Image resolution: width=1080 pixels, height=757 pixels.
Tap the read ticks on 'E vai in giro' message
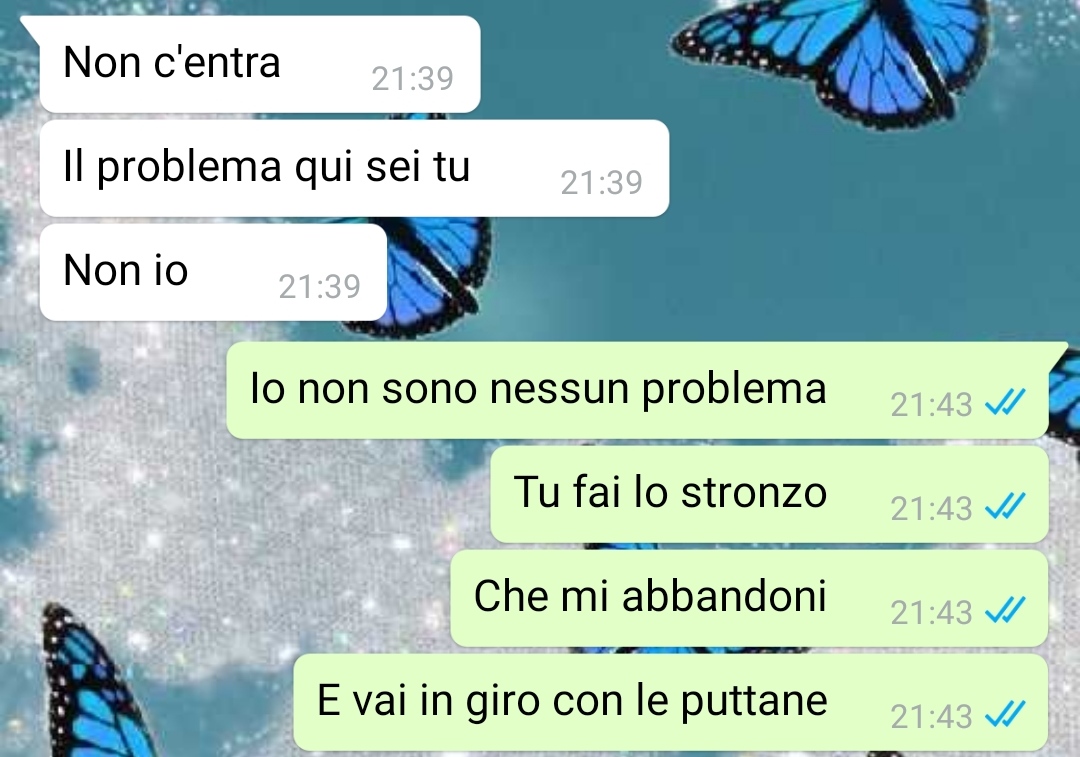(1006, 714)
